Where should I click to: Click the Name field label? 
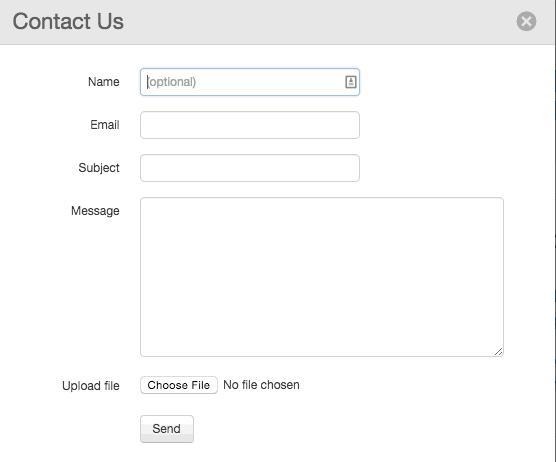104,82
